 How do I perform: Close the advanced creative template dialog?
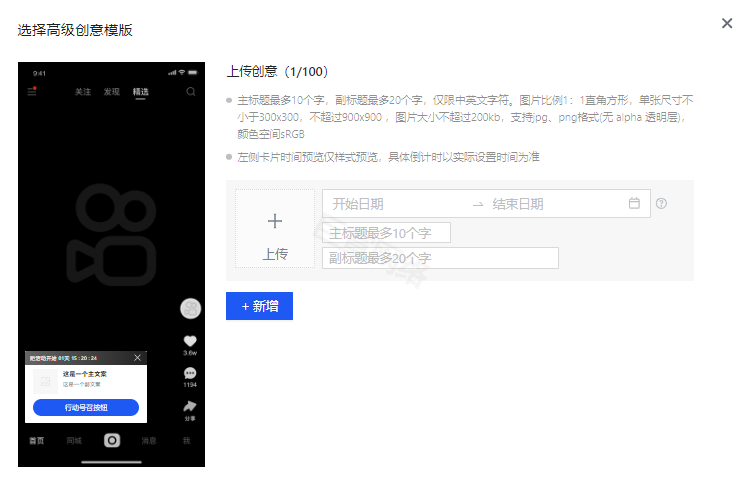click(726, 23)
